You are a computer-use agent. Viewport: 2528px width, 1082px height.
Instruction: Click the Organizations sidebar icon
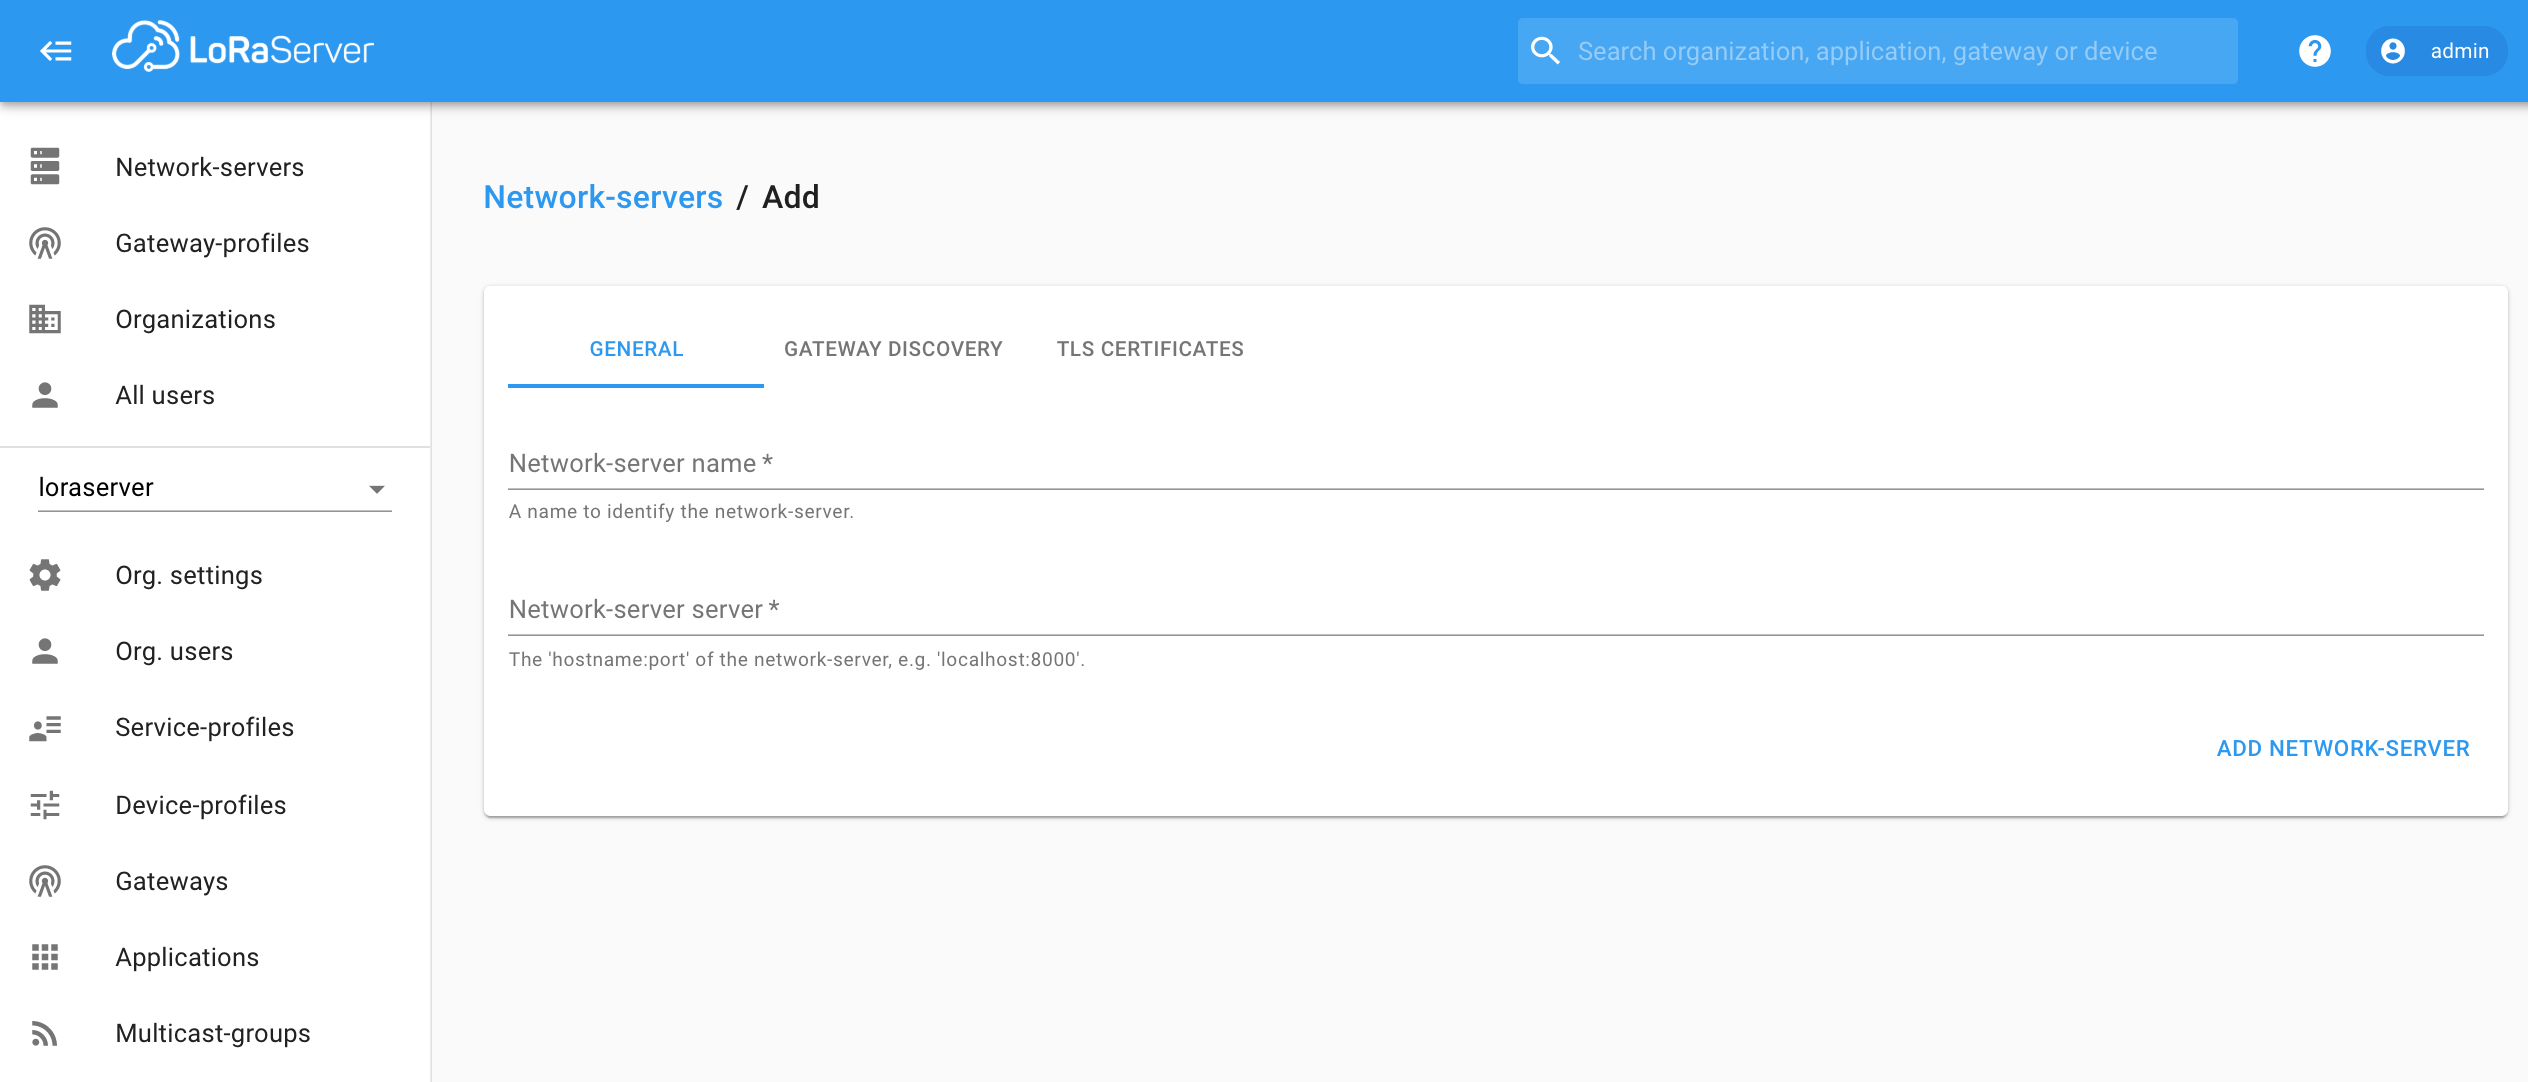pos(45,319)
